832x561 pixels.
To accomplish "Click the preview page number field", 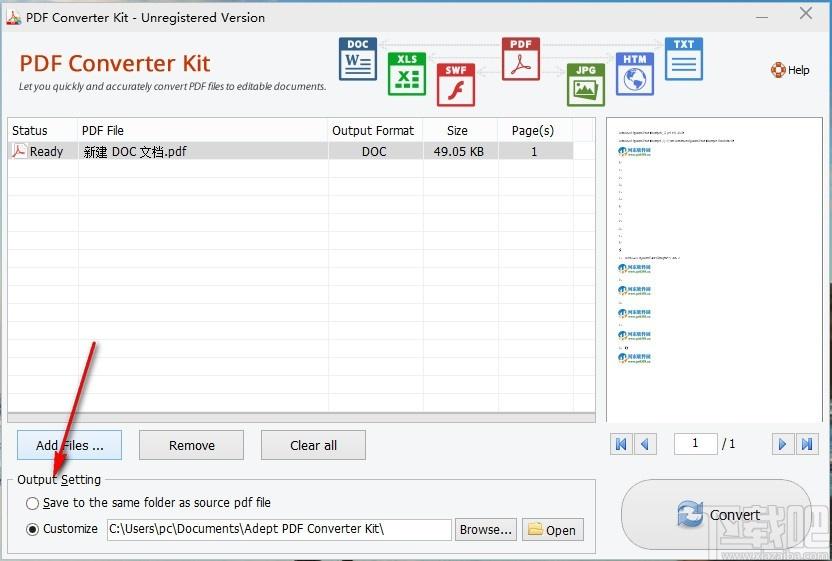I will [696, 444].
